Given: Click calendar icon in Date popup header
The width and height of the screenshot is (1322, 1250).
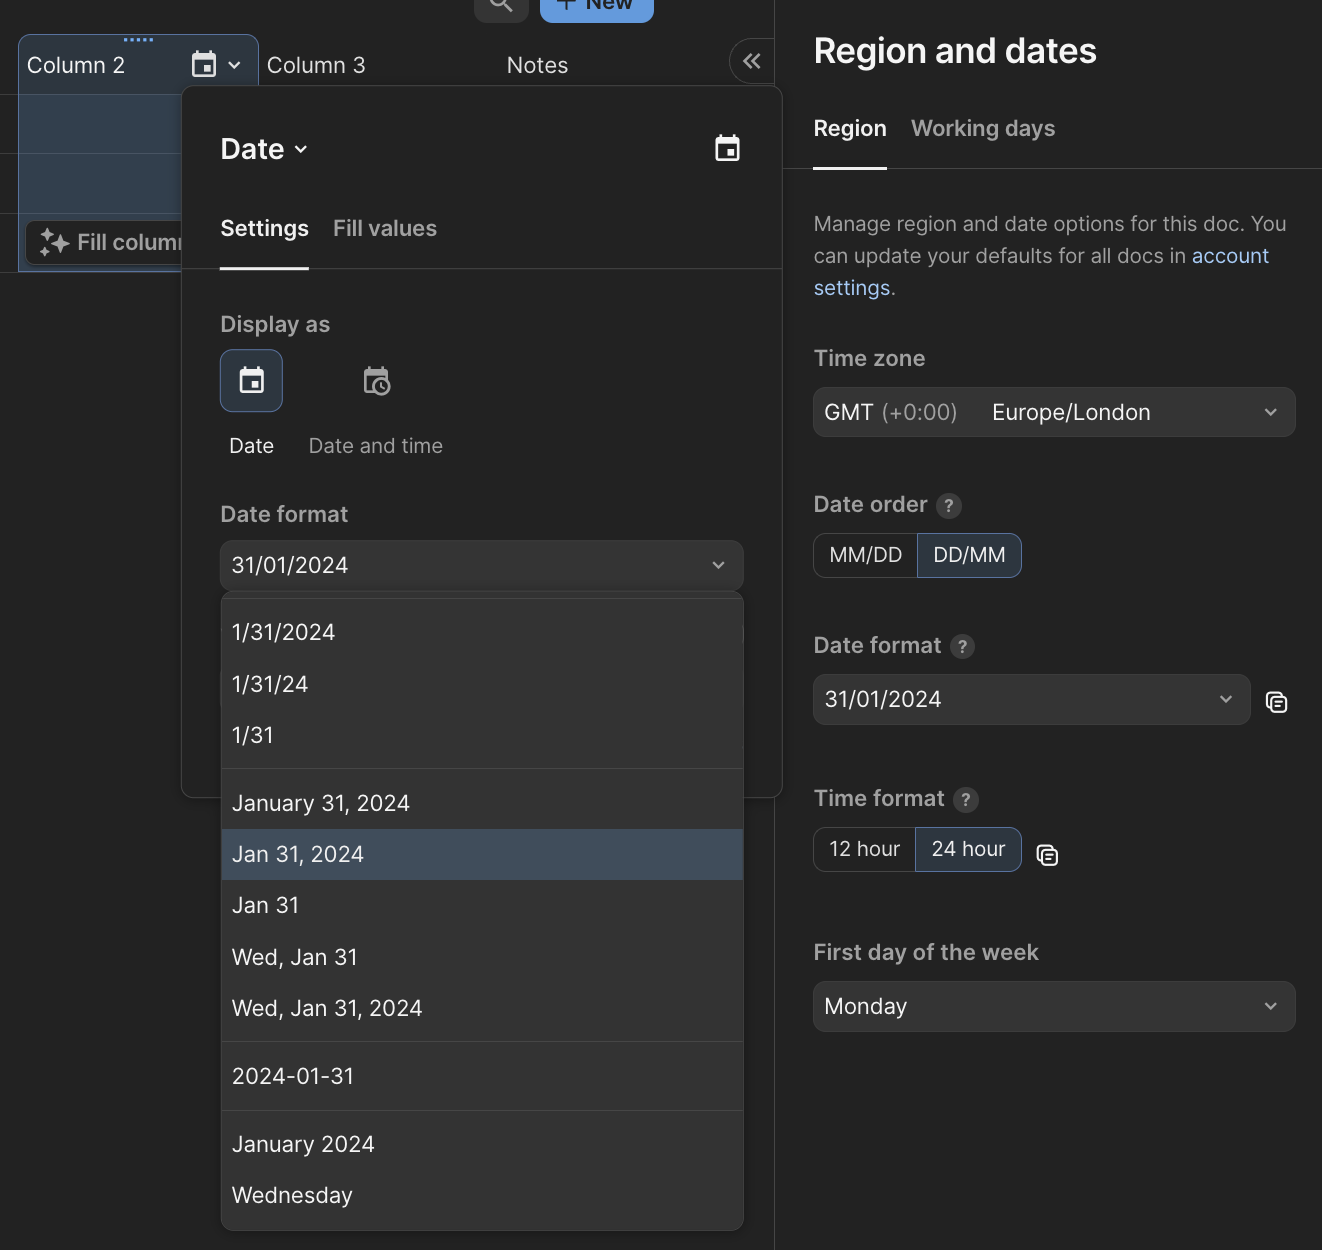Looking at the screenshot, I should pos(727,149).
